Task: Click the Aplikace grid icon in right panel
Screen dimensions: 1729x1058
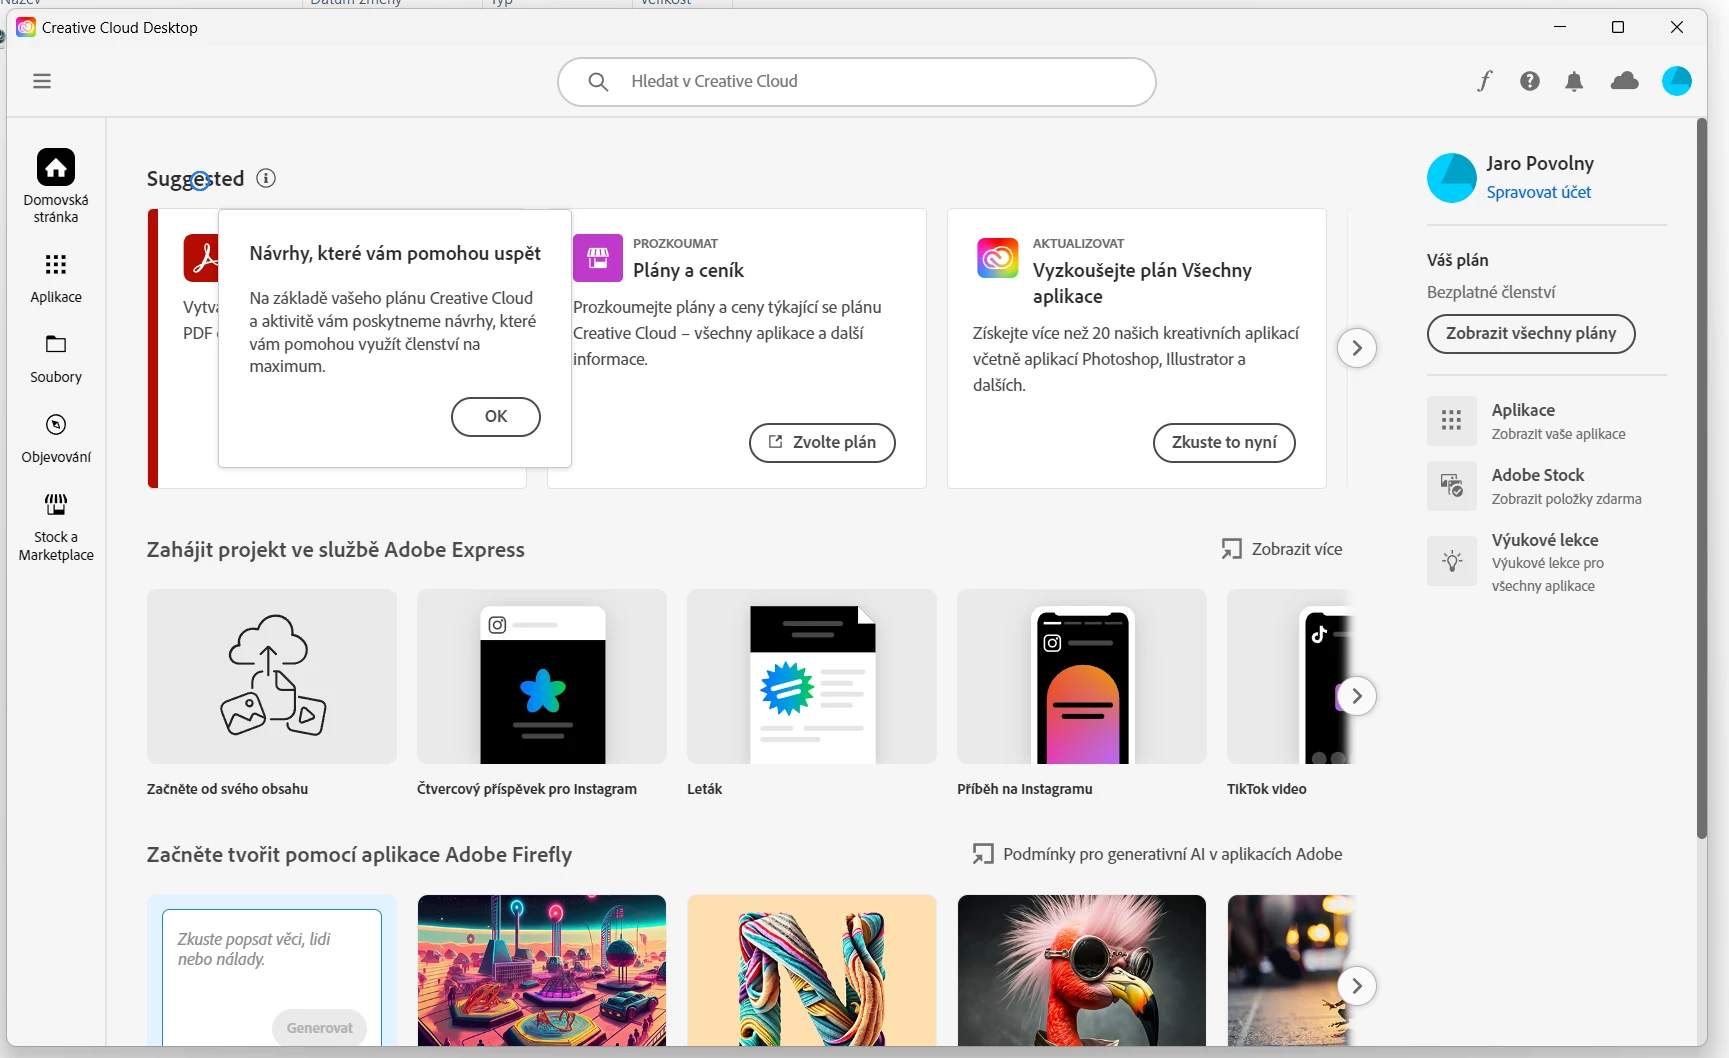Action: [1452, 420]
